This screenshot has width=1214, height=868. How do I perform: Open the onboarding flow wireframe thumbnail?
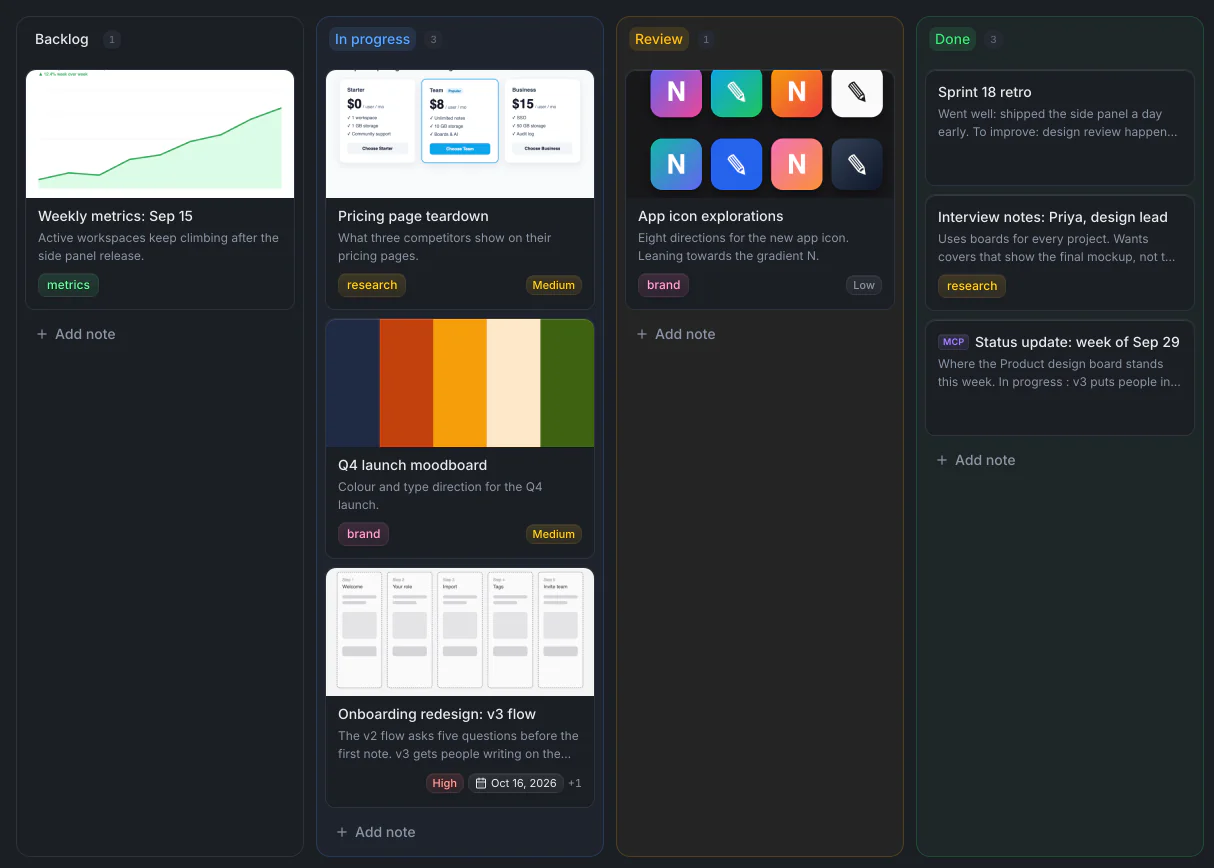coord(460,632)
